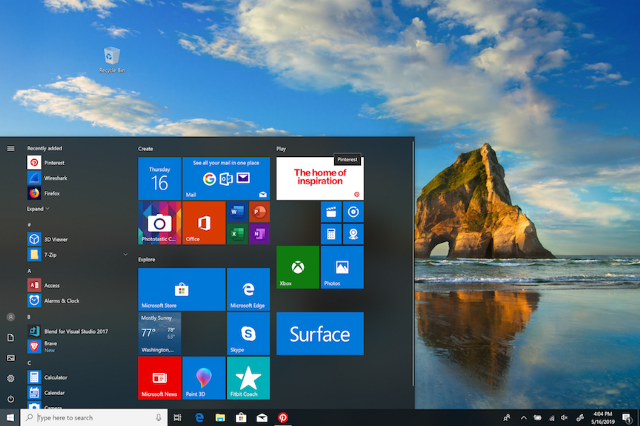Show hidden system tray icons
The height and width of the screenshot is (426, 640).
click(524, 417)
